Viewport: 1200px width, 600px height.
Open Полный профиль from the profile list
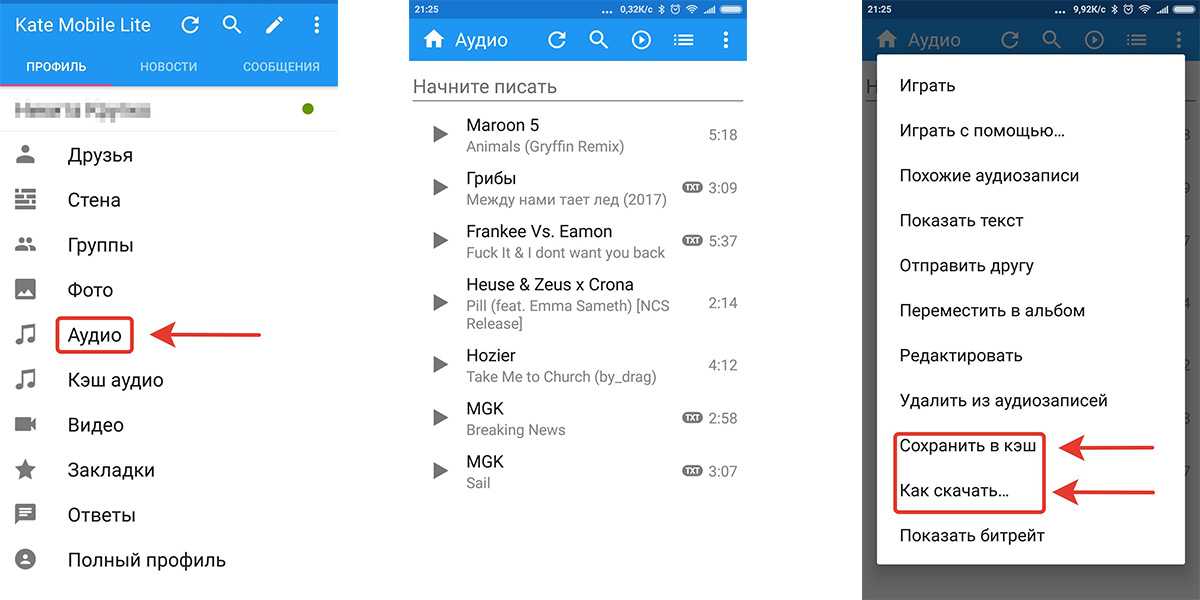click(x=147, y=560)
